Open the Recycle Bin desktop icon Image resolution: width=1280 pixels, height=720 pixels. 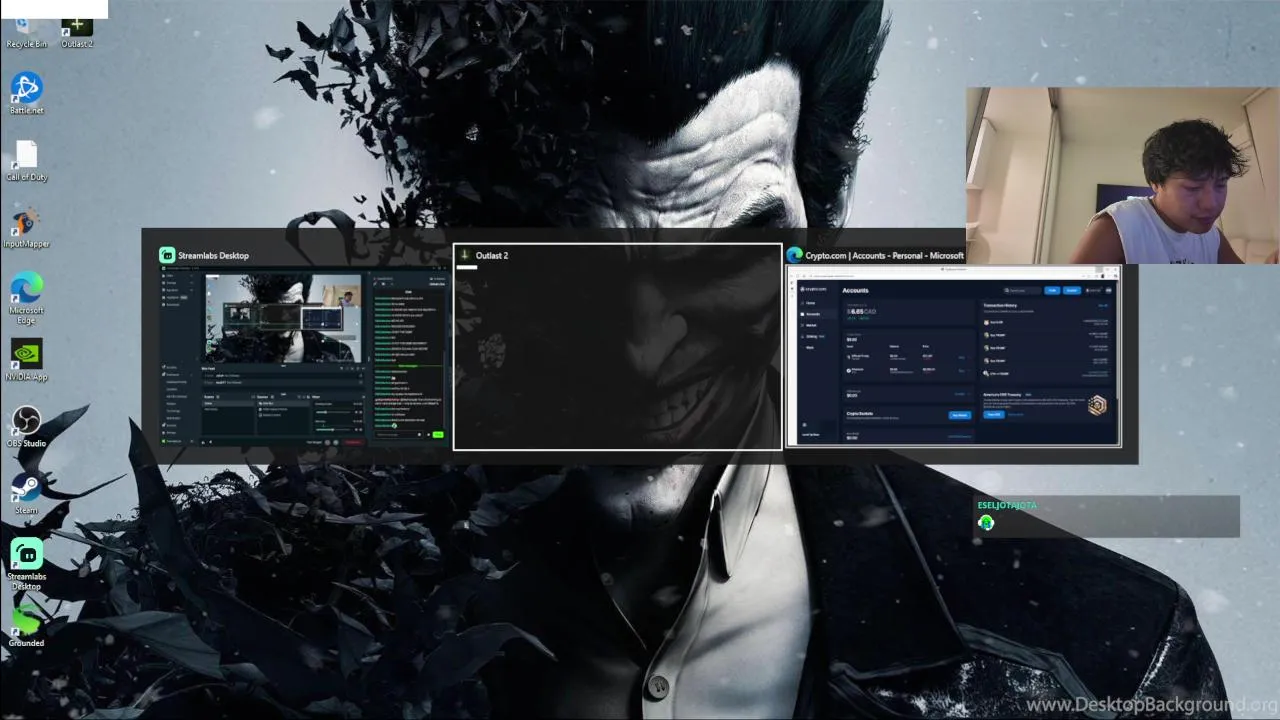coord(26,34)
